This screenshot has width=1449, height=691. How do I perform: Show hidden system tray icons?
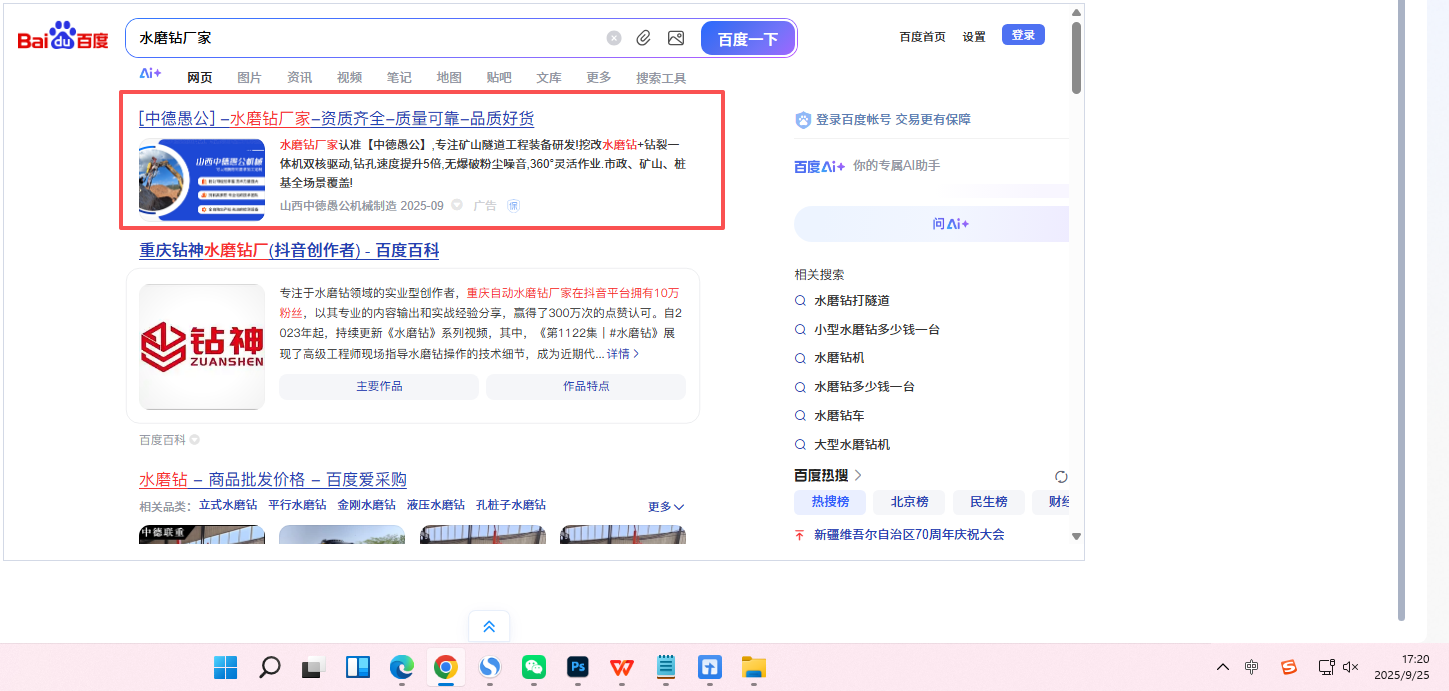[x=1222, y=667]
